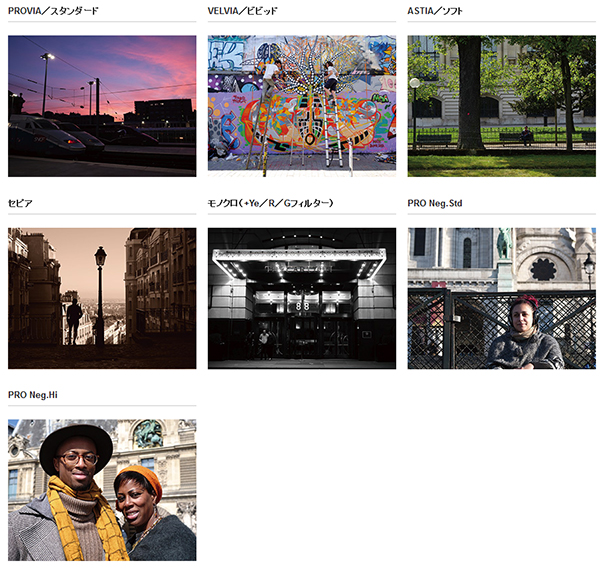Select the PRO Neg.Std heading
The width and height of the screenshot is (600, 571).
pos(435,203)
